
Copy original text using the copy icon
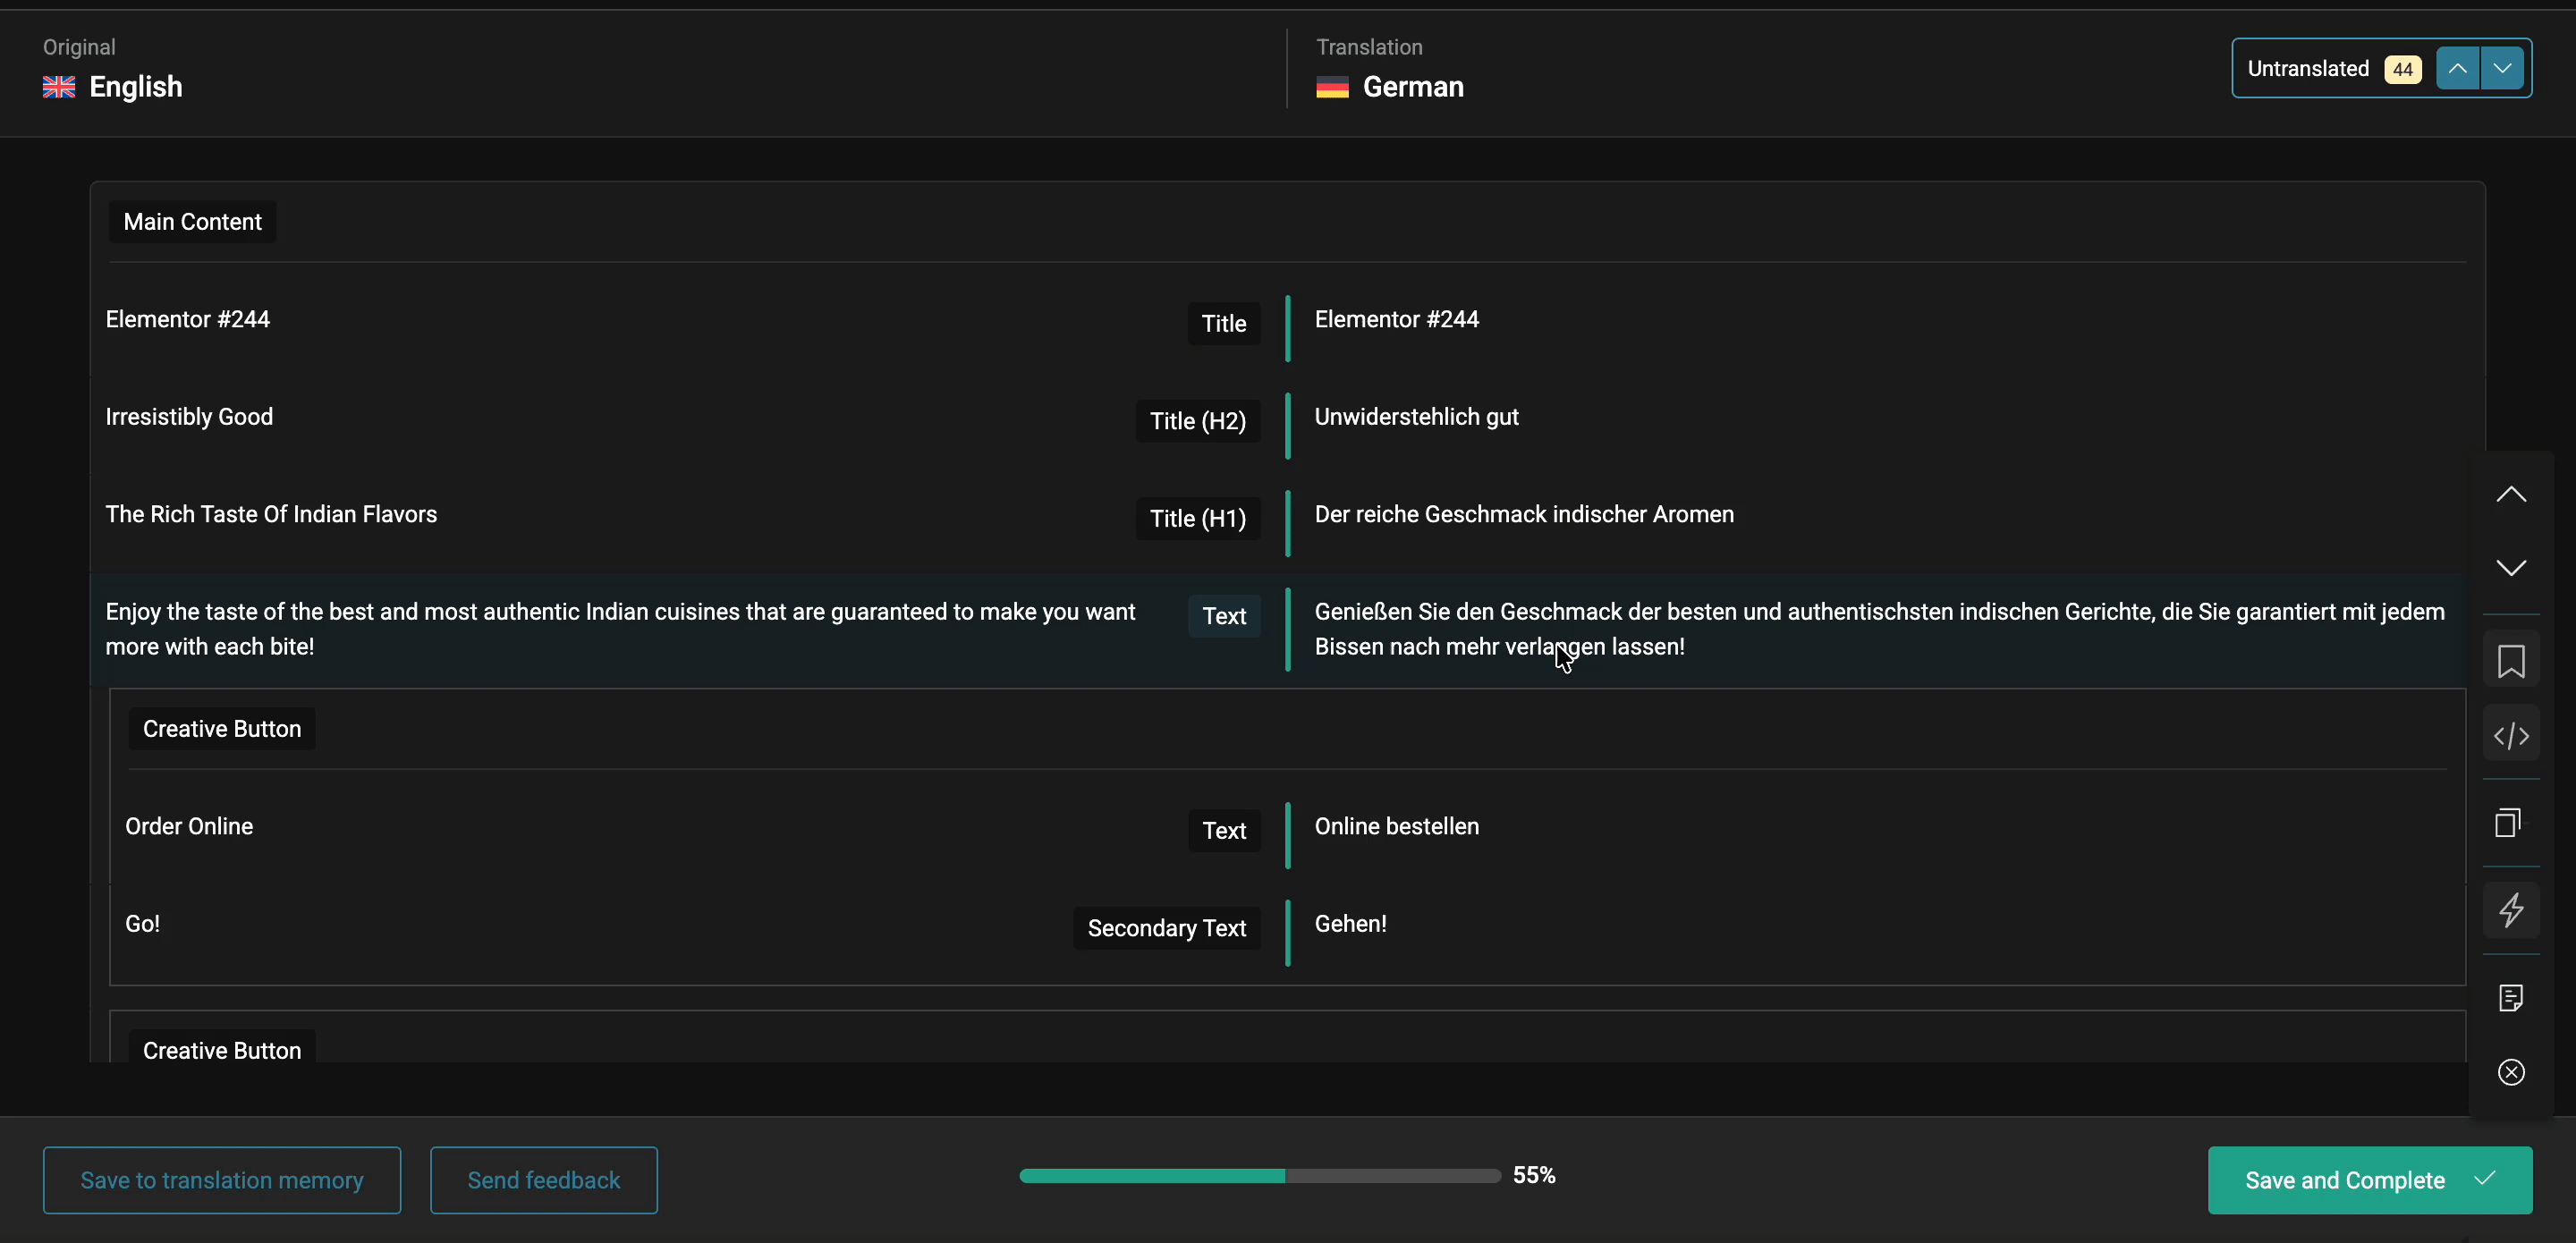pos(2511,822)
